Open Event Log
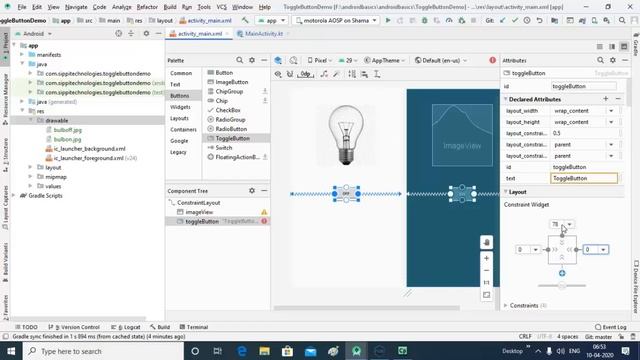This screenshot has width=640, height=360. 611,327
